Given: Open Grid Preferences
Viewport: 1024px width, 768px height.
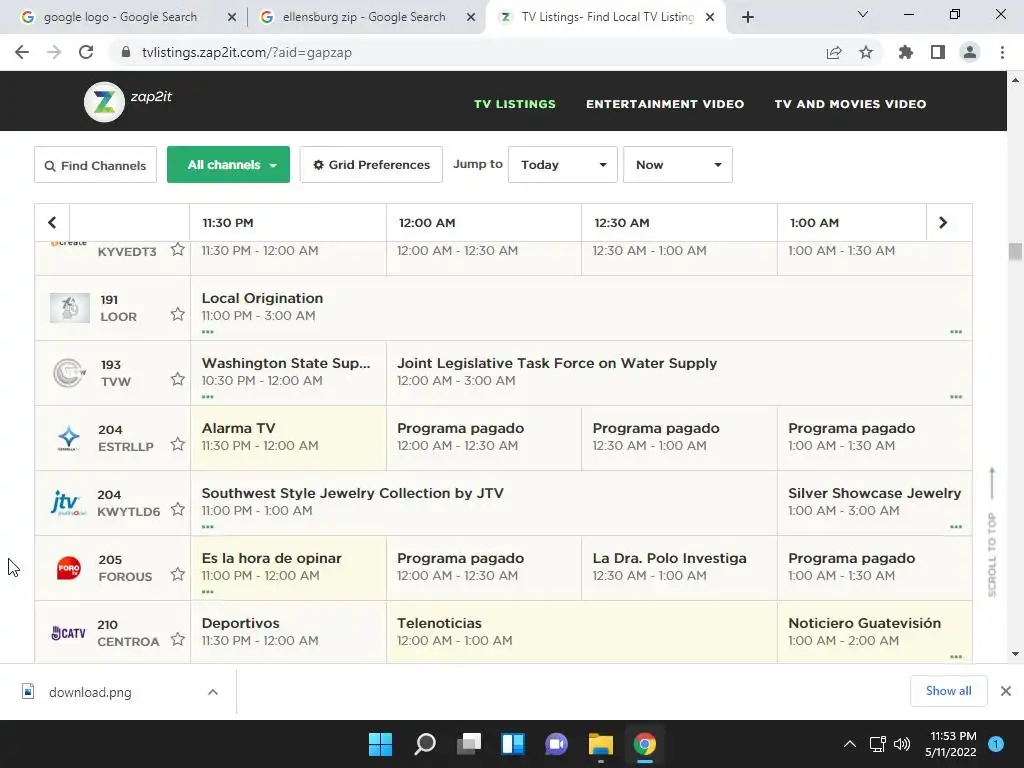Looking at the screenshot, I should 371,165.
